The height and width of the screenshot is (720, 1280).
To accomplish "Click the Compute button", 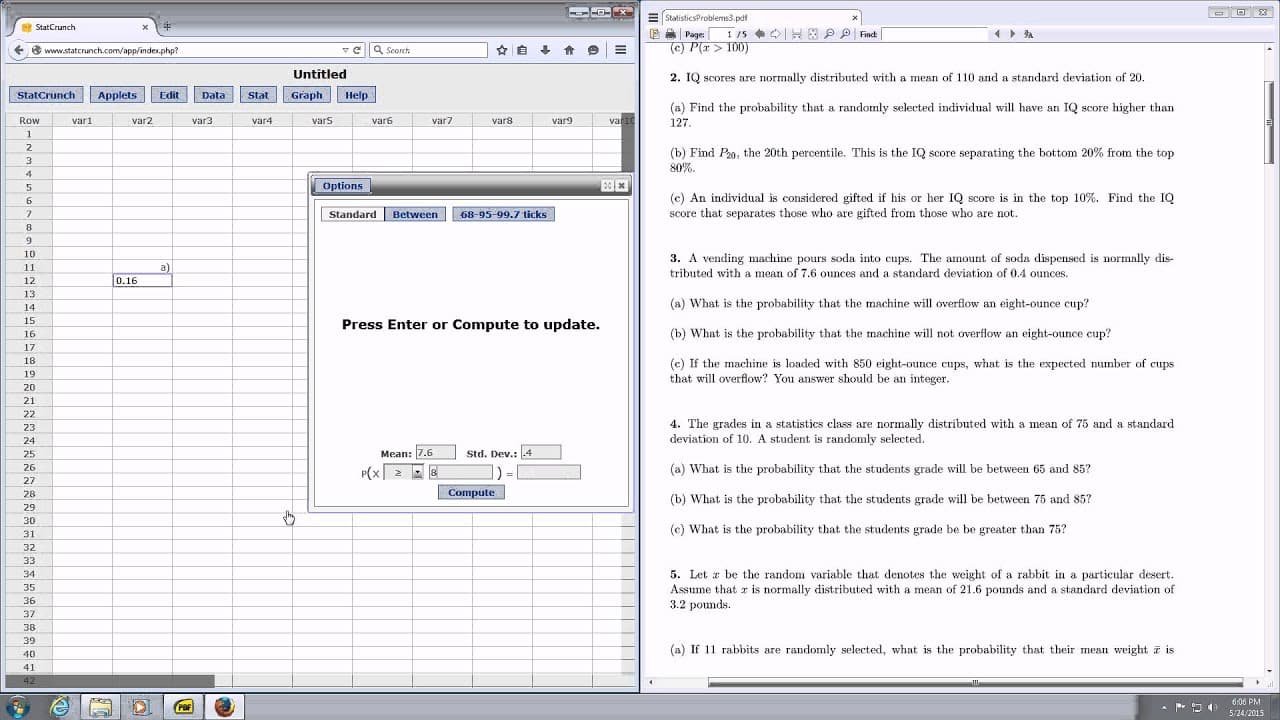I will [x=471, y=492].
